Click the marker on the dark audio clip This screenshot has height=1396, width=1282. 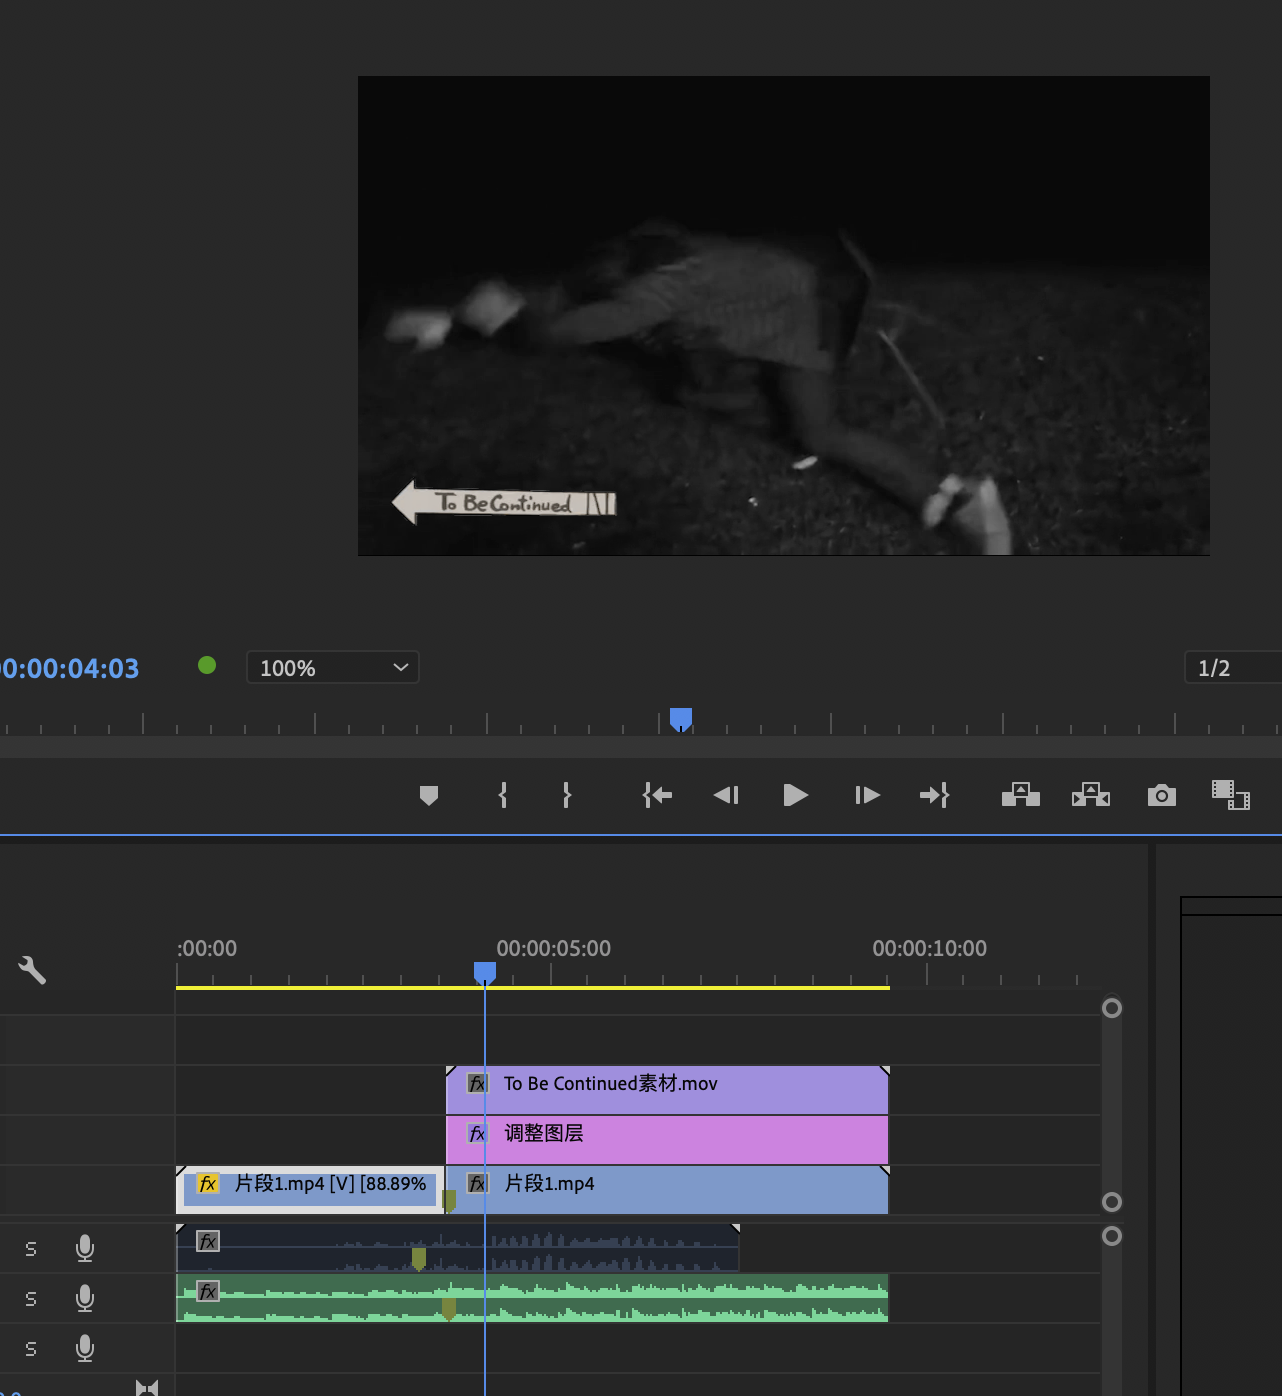(419, 1258)
